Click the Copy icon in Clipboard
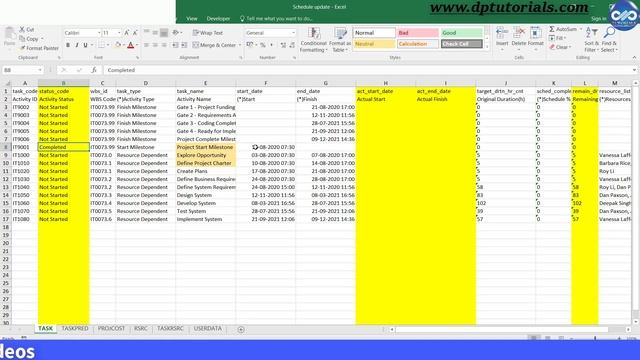 coord(22,39)
